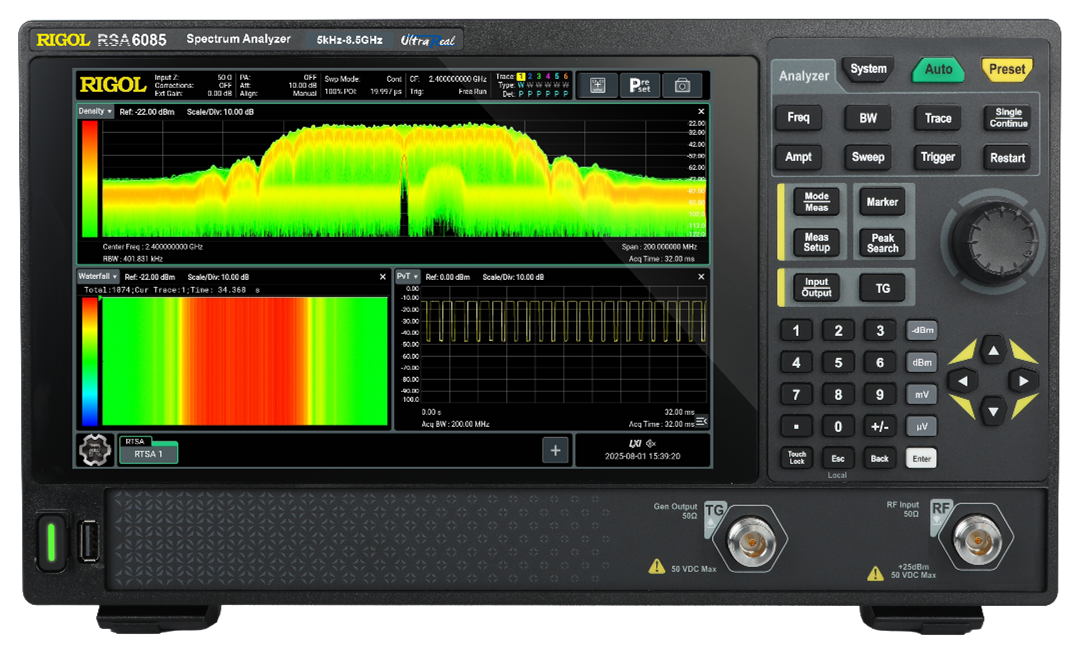Open the PvT window menu icon
The width and height of the screenshot is (1077, 652).
[x=701, y=421]
